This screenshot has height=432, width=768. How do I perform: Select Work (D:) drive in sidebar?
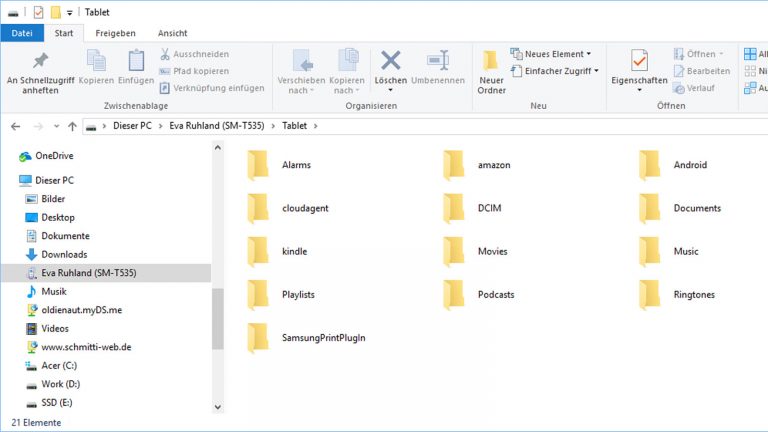coord(60,384)
